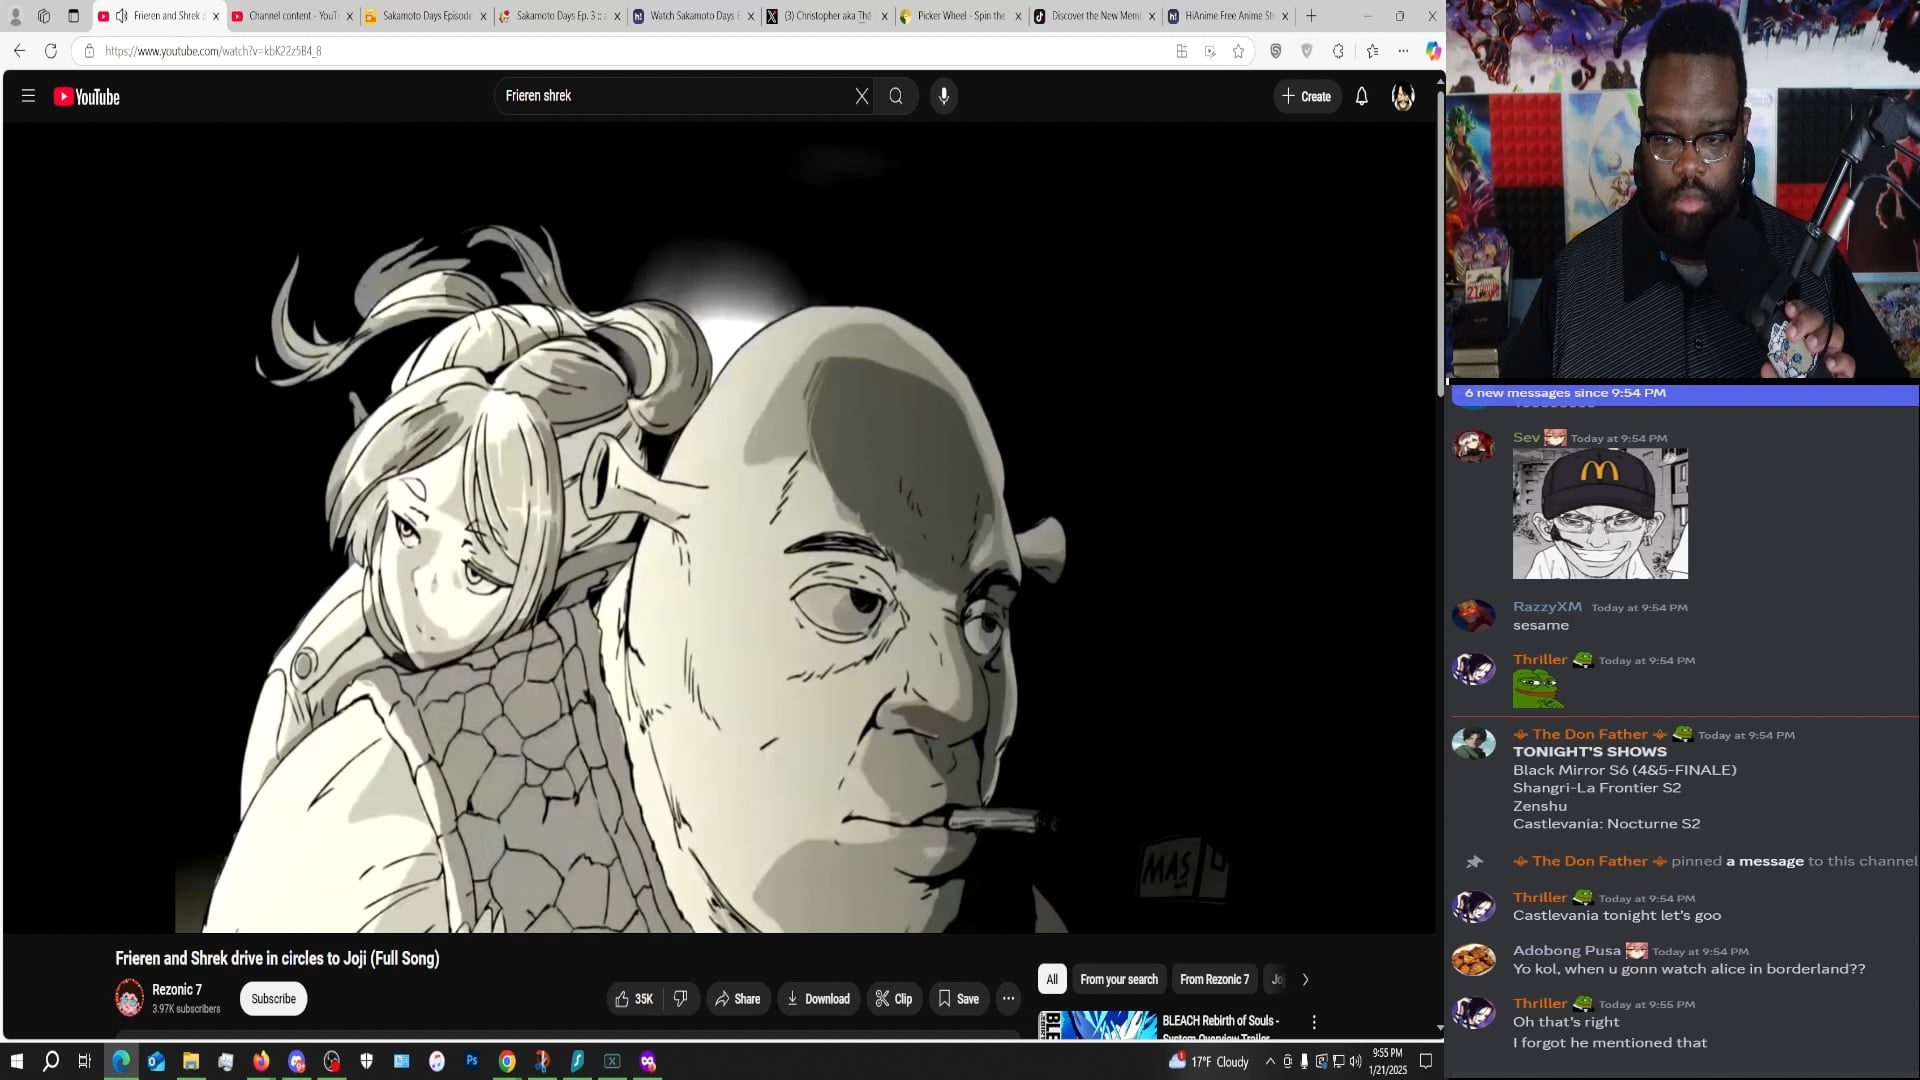Switch to the Picker Wheel browser tab

point(960,16)
